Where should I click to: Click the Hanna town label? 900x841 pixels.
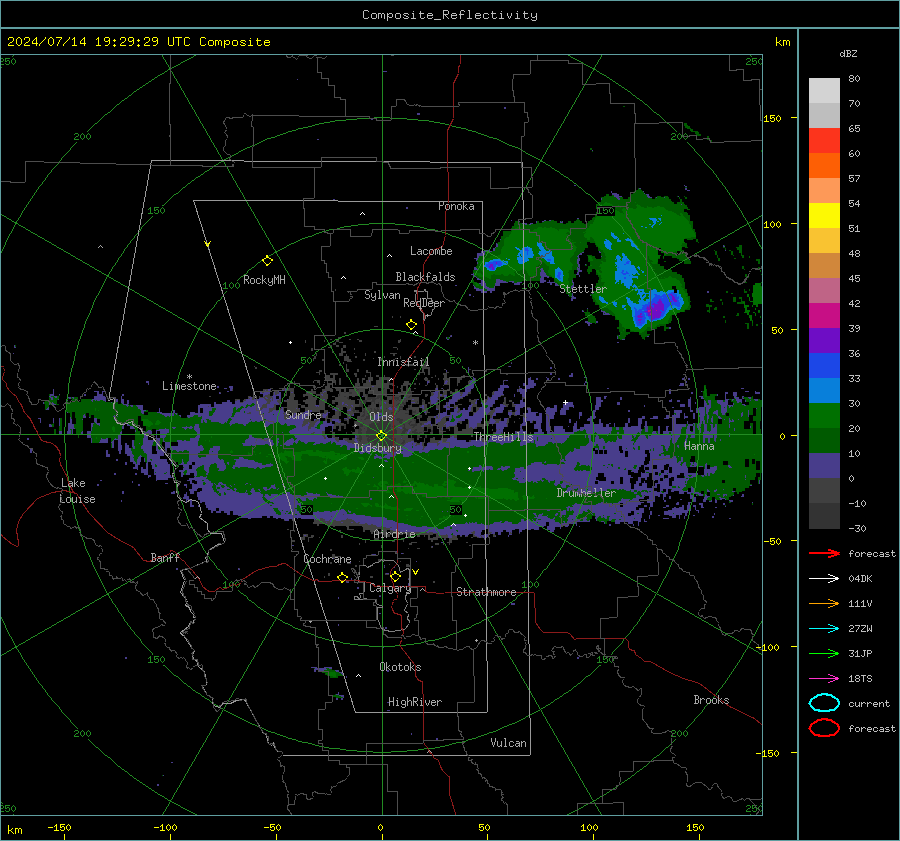tap(699, 446)
